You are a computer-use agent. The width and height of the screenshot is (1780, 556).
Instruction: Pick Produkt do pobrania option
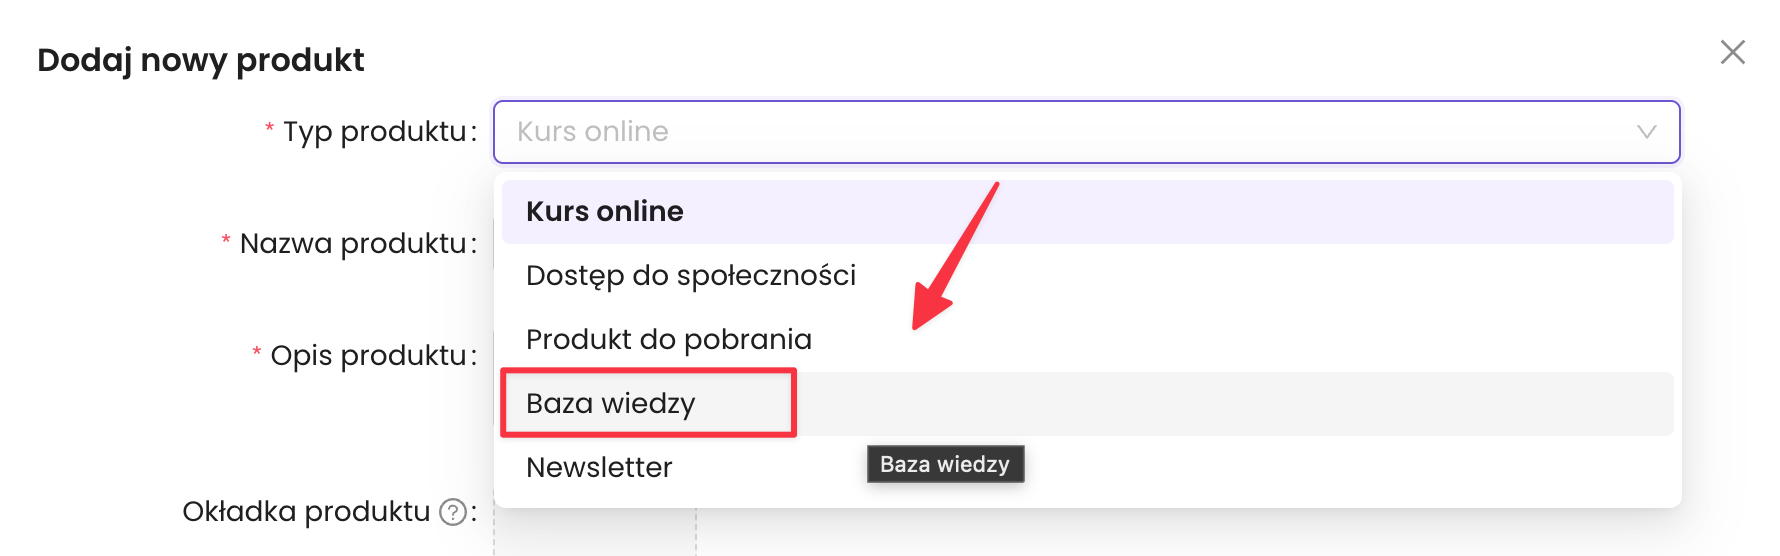669,340
